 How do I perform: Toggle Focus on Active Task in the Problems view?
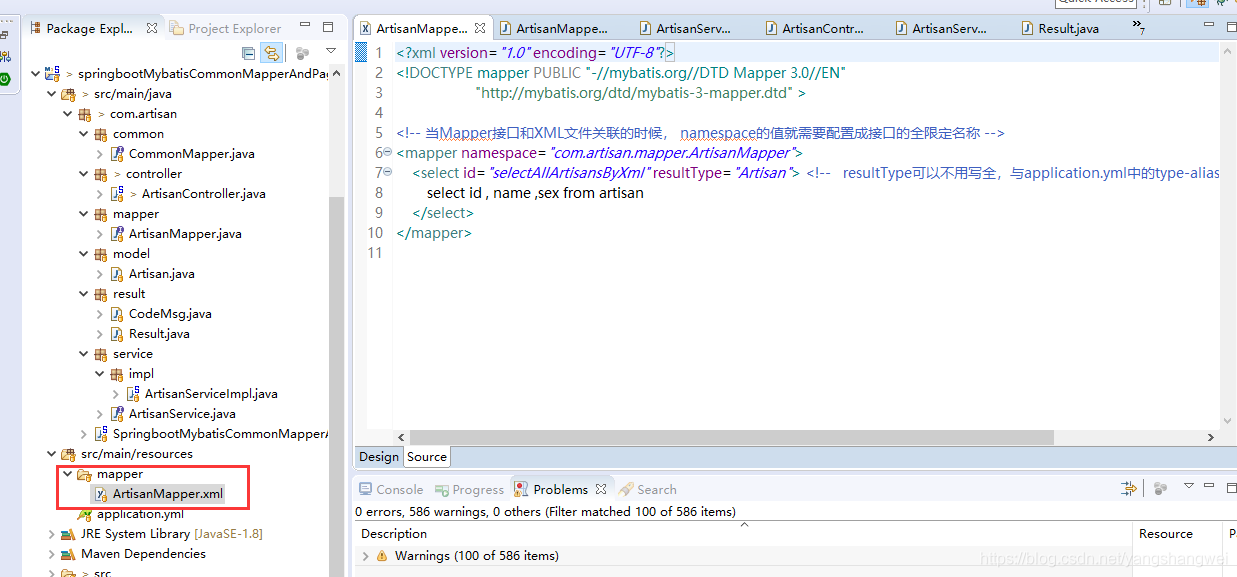click(x=1127, y=488)
